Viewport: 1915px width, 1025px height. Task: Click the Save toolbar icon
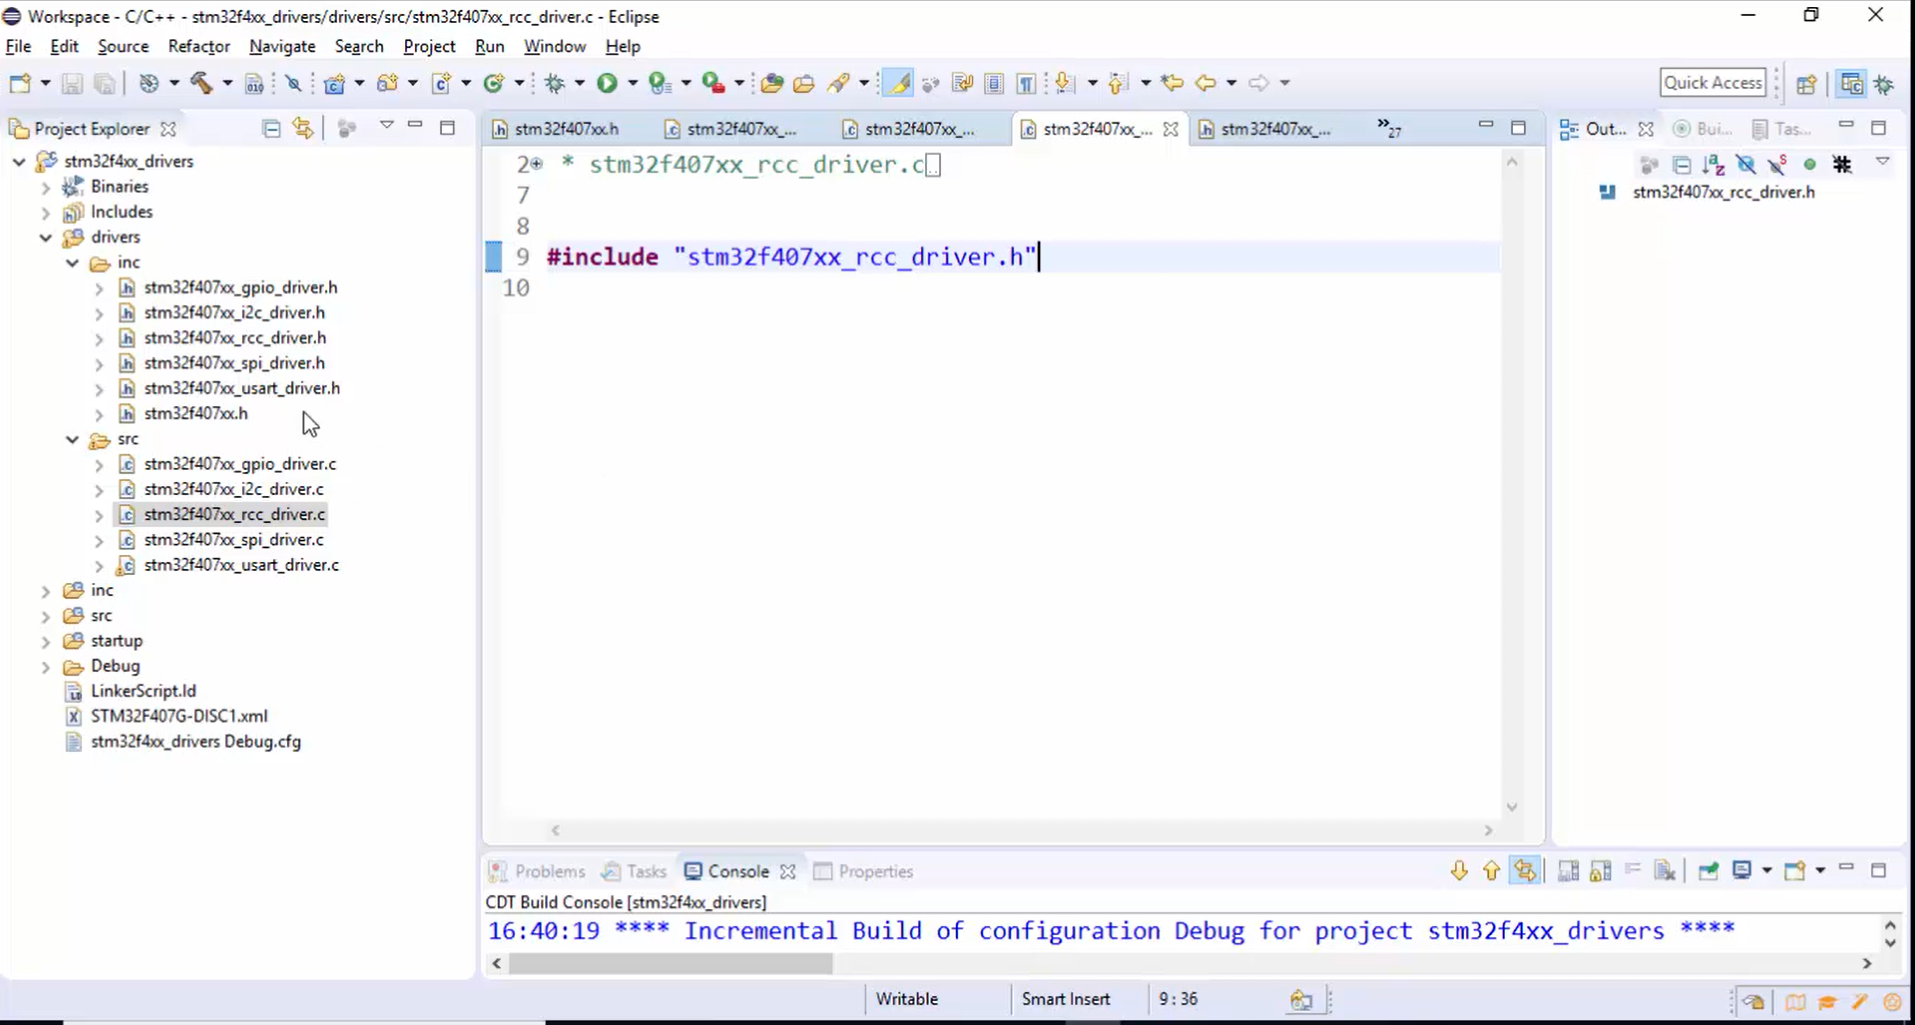pos(72,83)
